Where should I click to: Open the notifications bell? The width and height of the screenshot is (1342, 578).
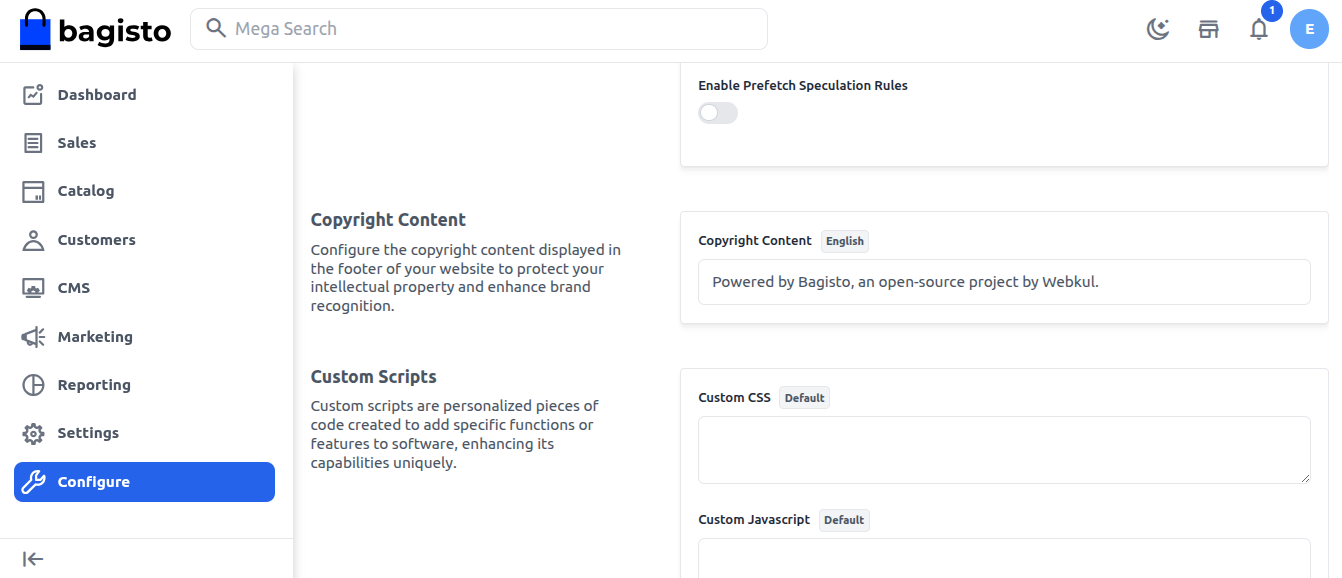[x=1259, y=29]
